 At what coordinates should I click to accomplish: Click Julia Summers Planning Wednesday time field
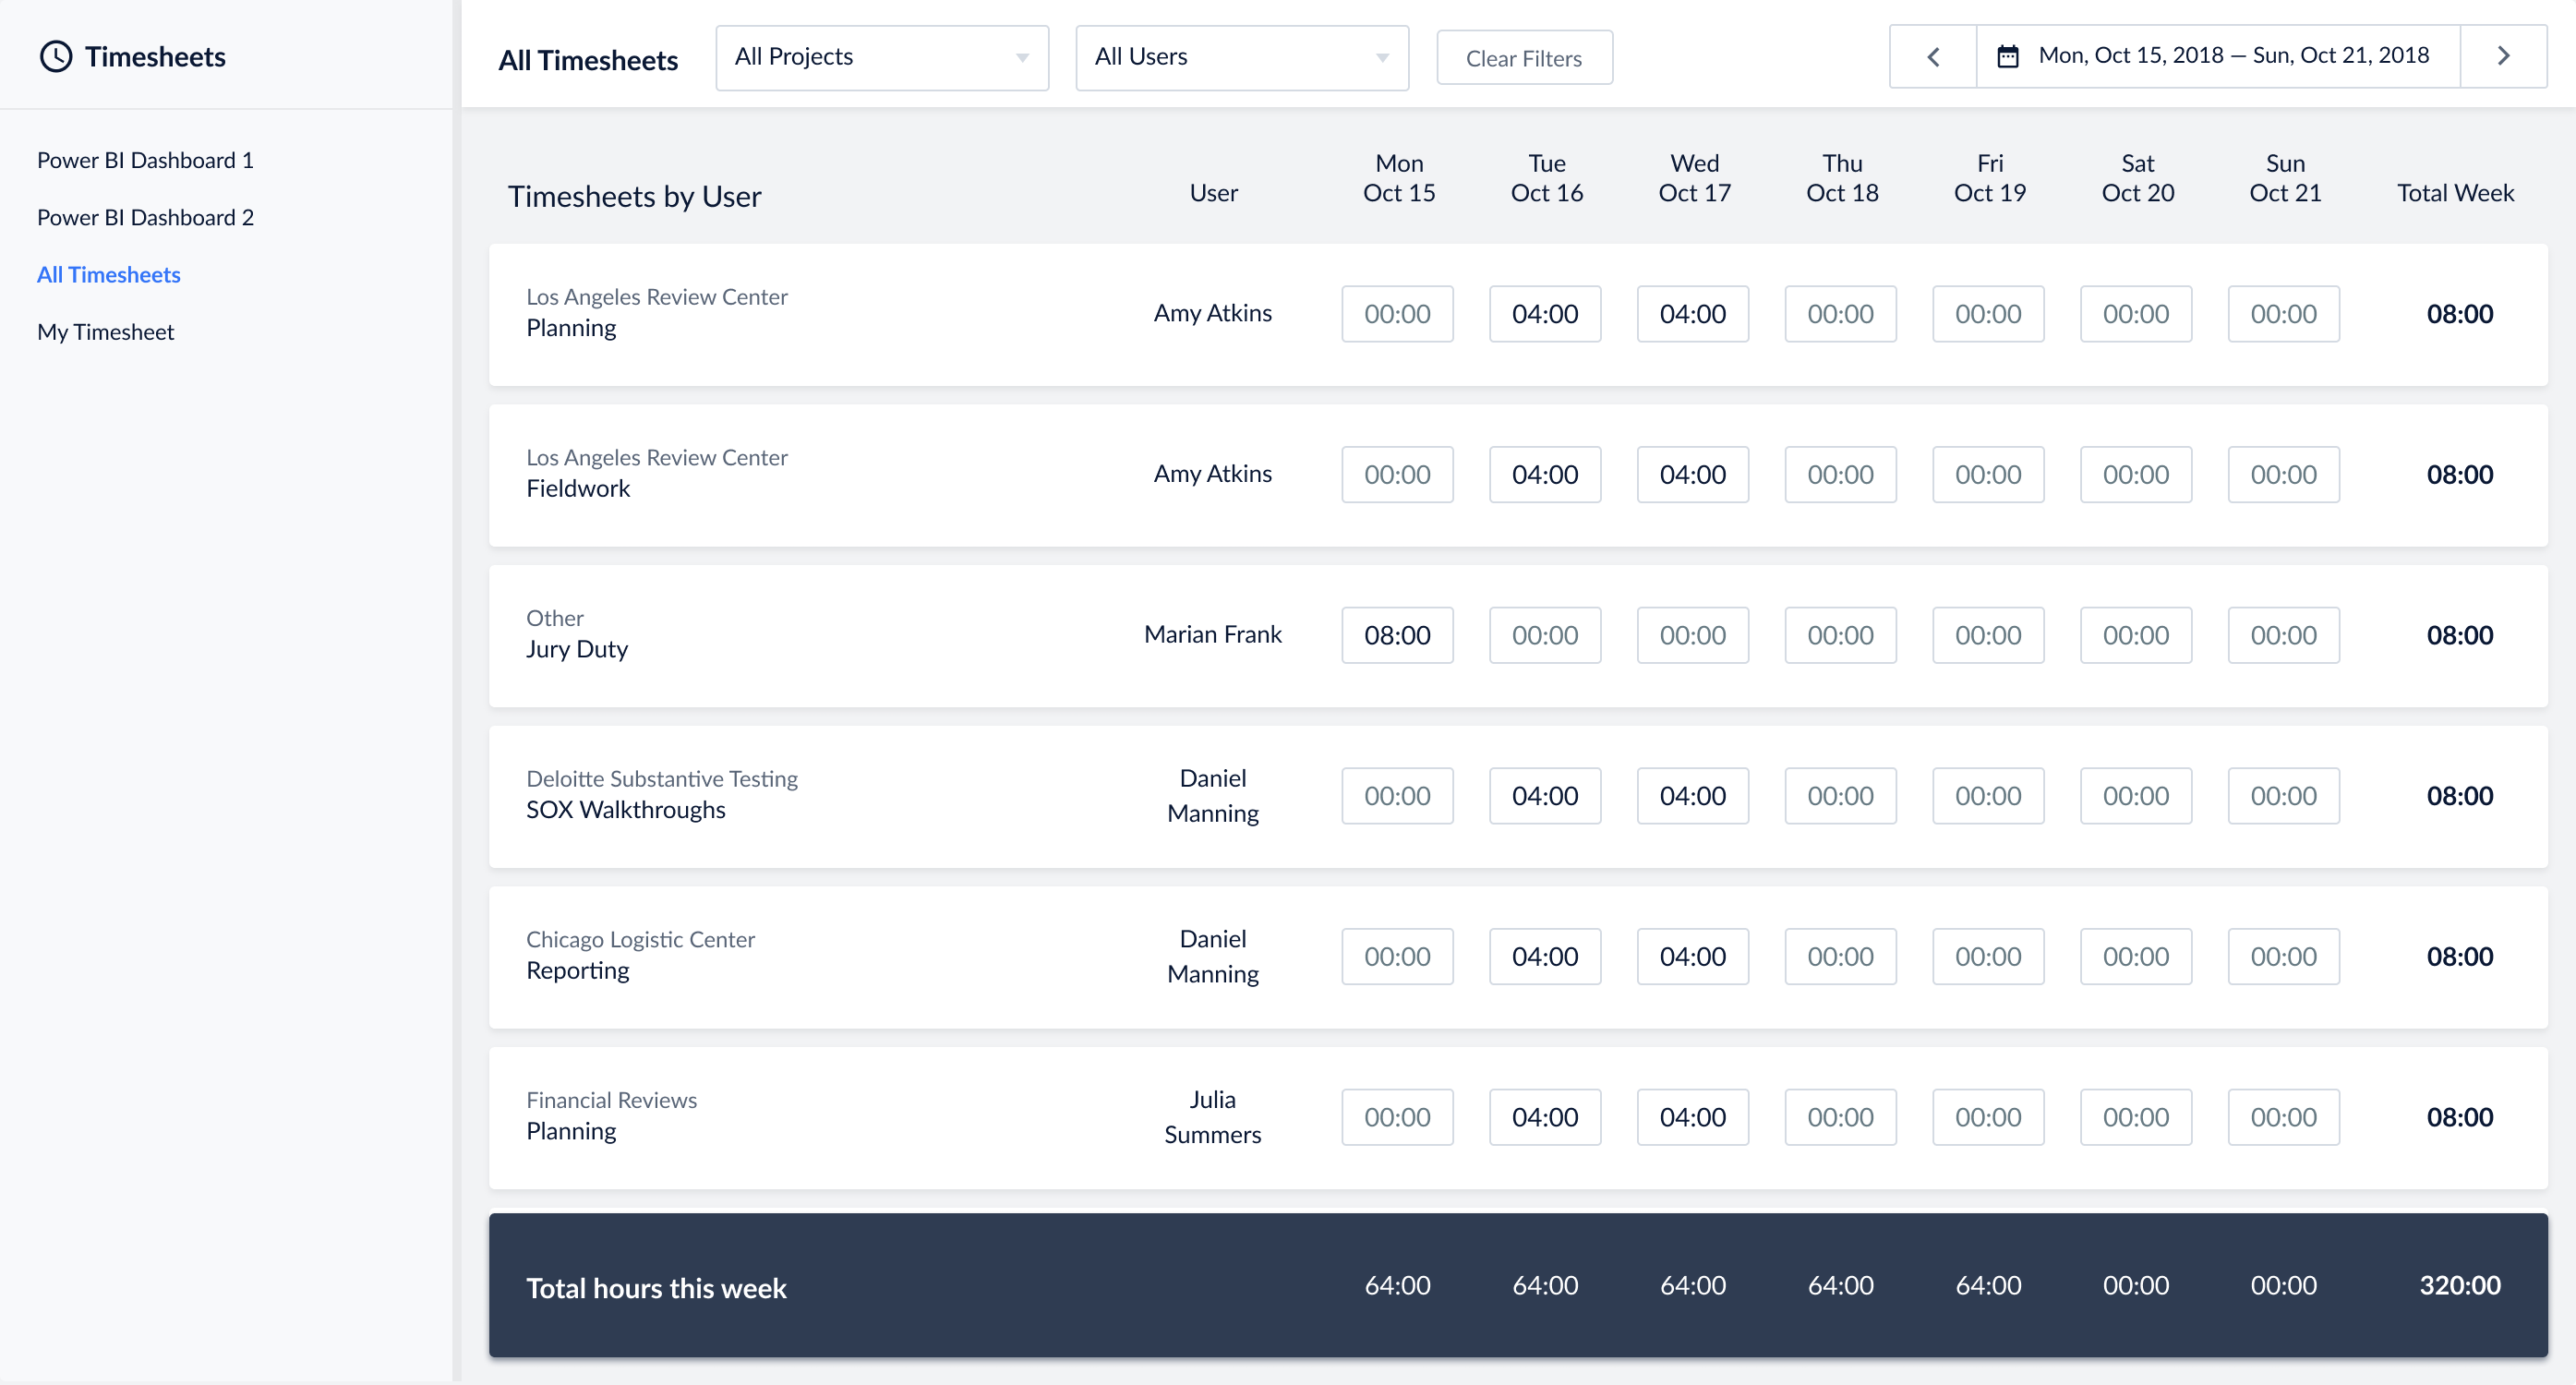(x=1692, y=1117)
